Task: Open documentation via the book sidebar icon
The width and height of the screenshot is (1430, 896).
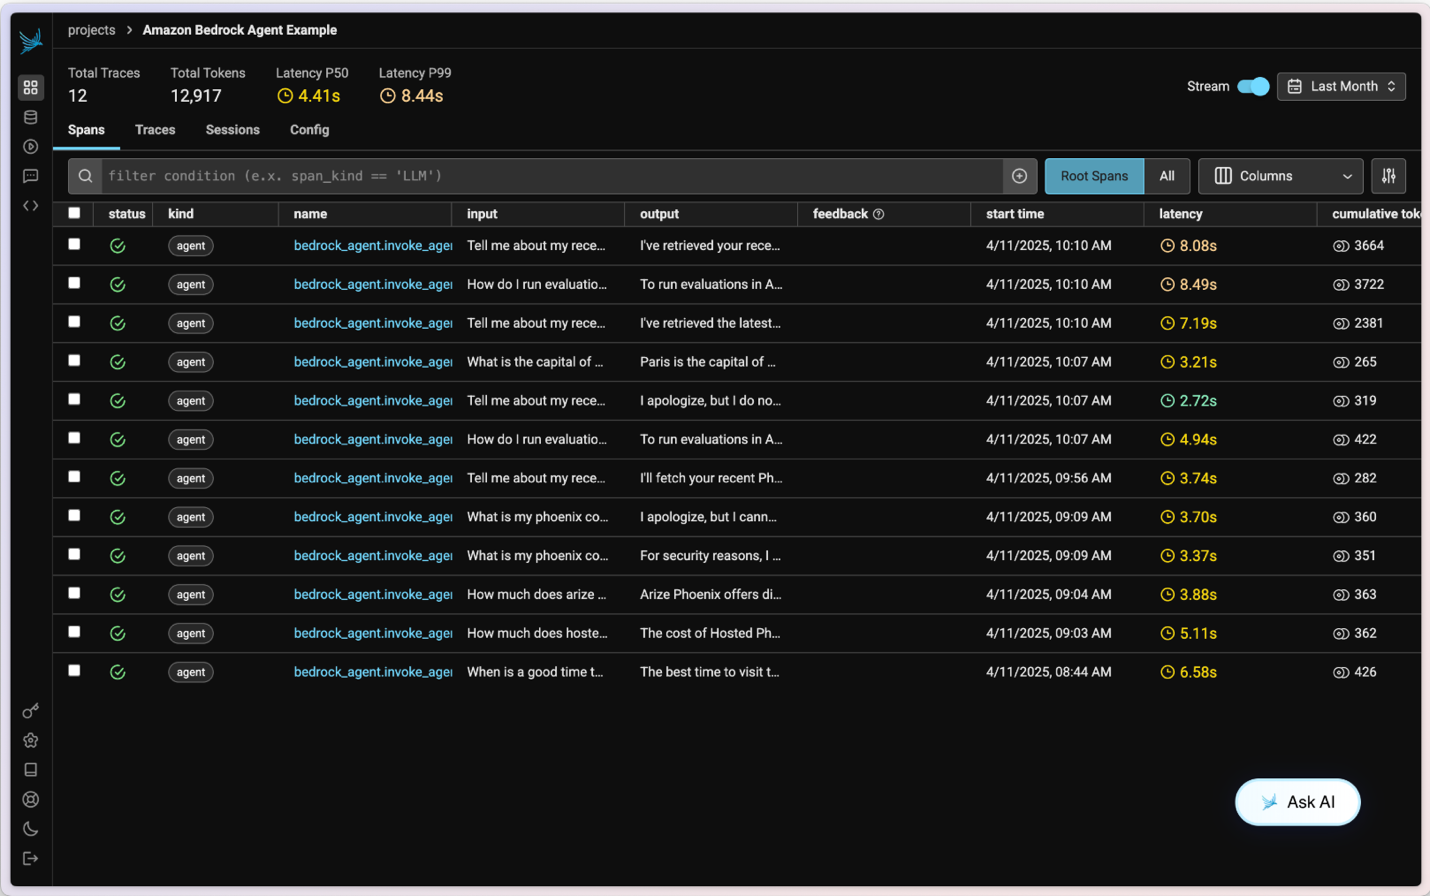Action: (x=31, y=770)
